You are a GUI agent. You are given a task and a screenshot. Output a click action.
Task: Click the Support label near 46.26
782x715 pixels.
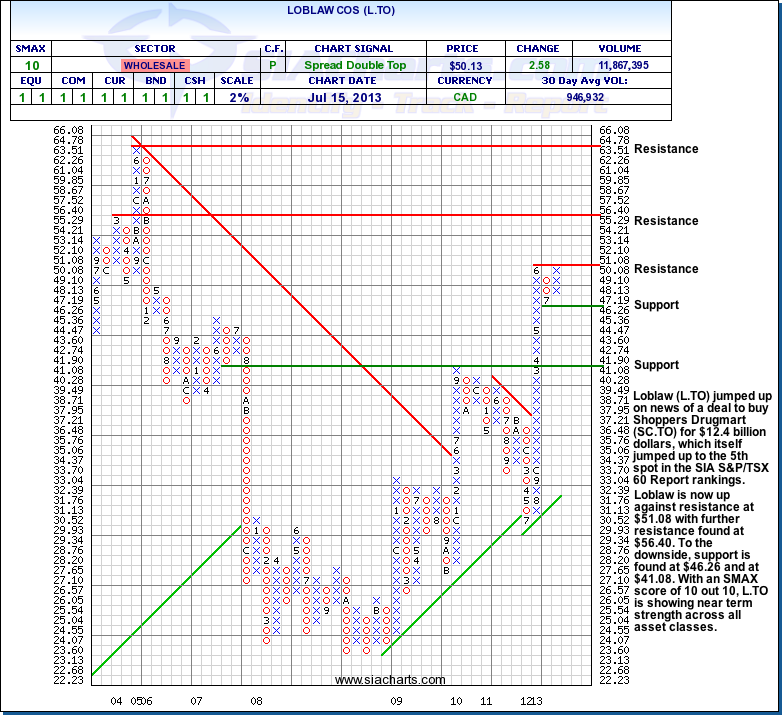(x=656, y=305)
